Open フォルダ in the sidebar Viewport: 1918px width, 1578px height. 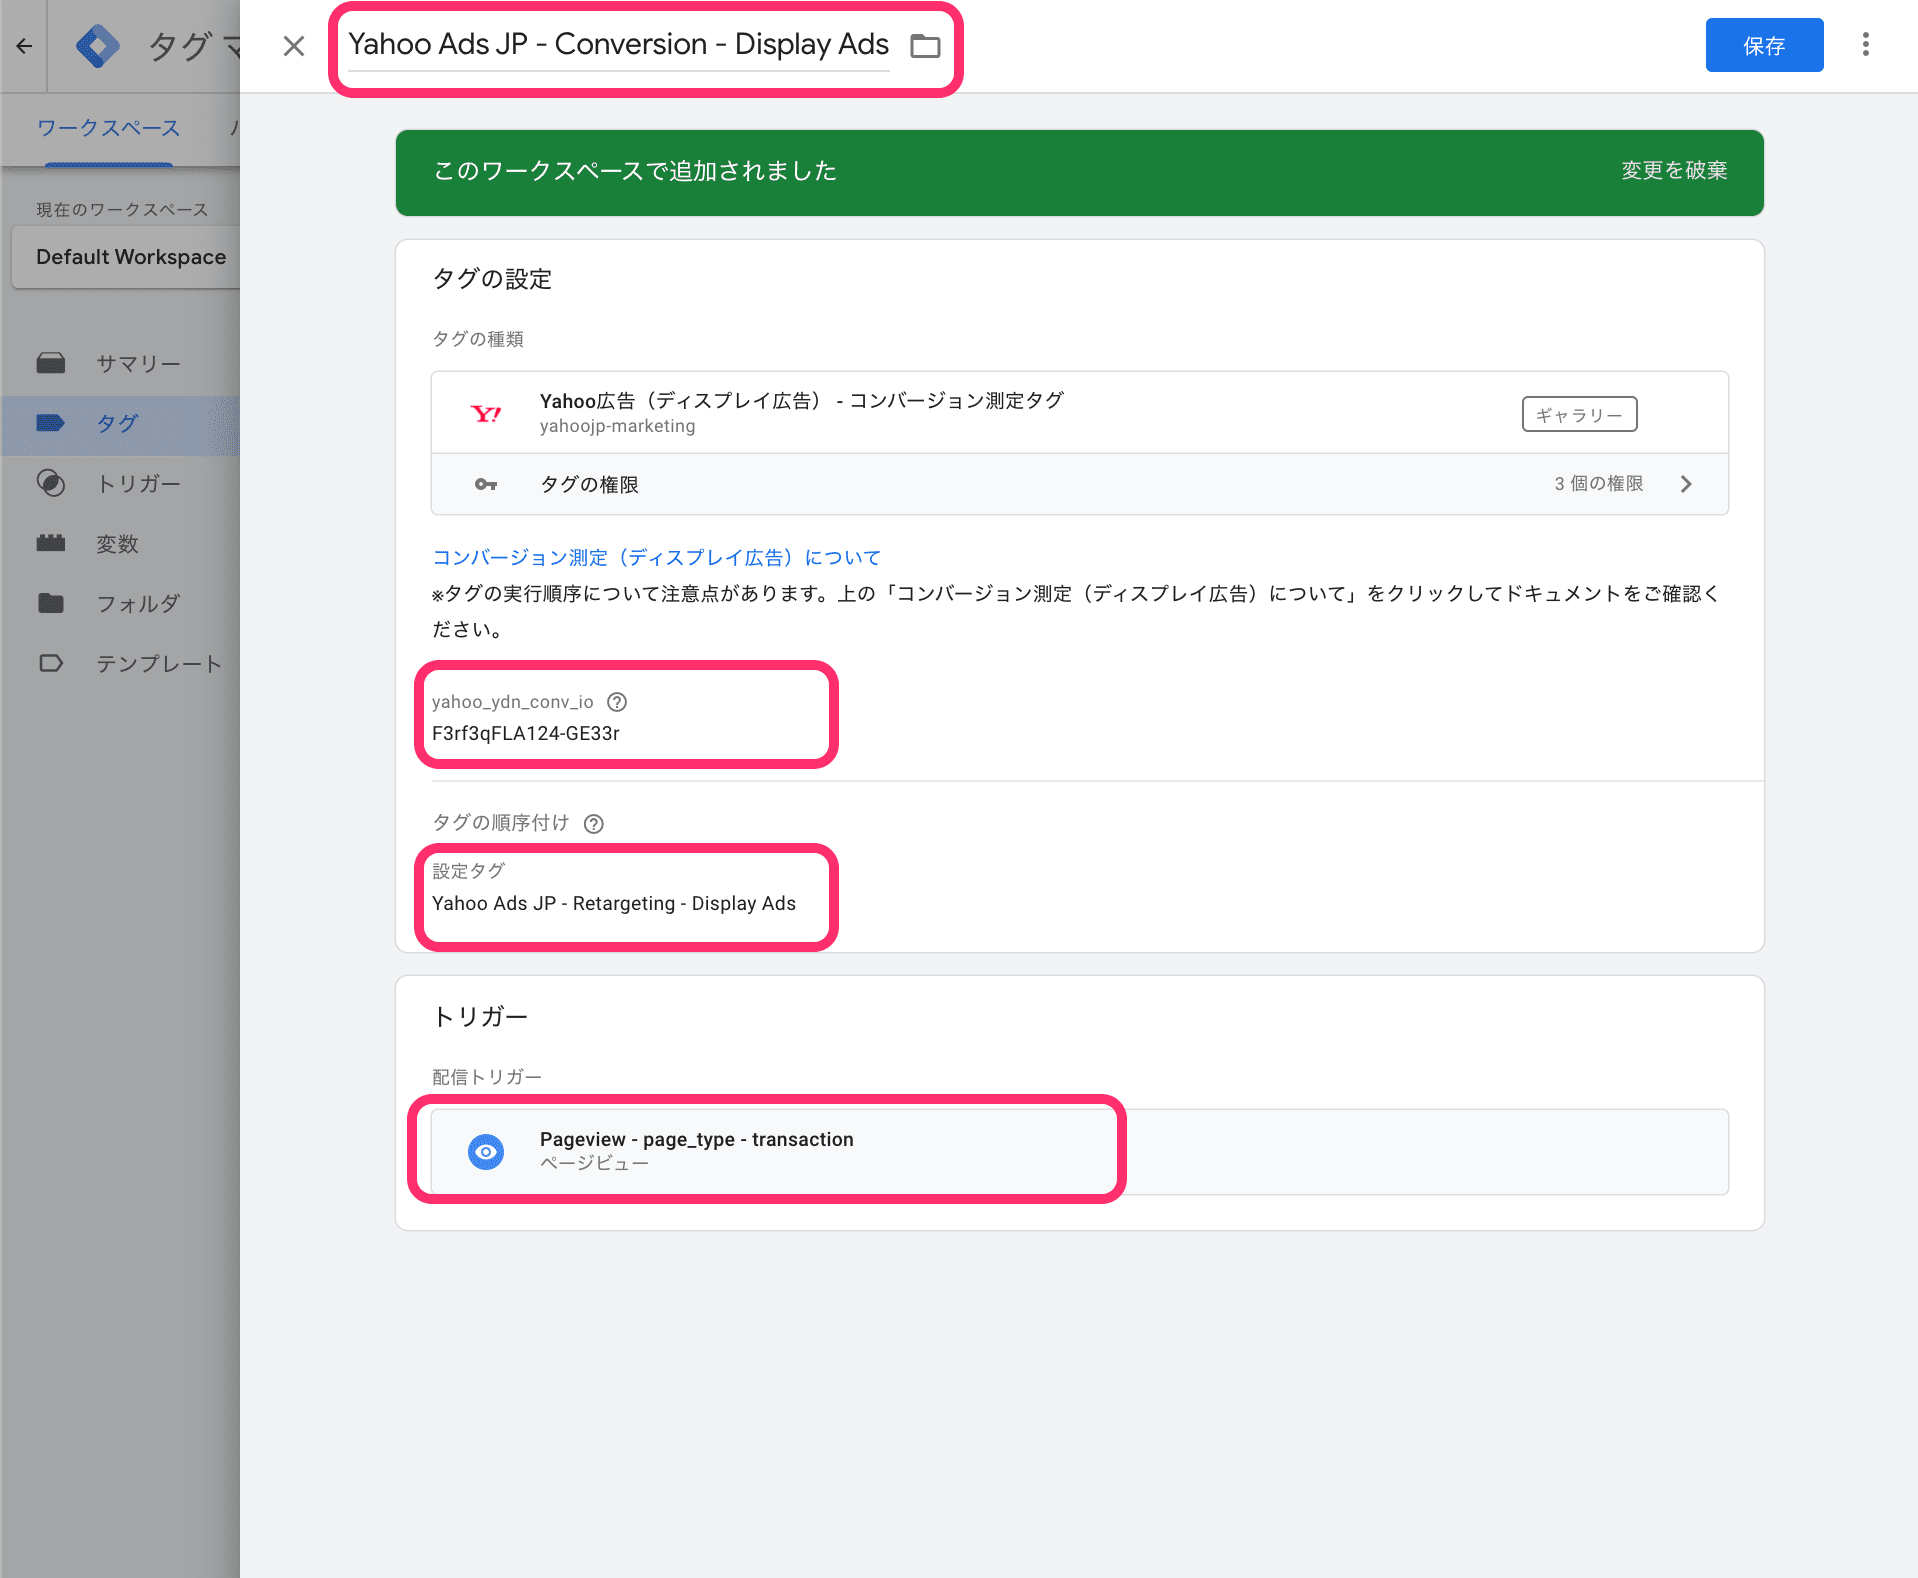click(138, 603)
